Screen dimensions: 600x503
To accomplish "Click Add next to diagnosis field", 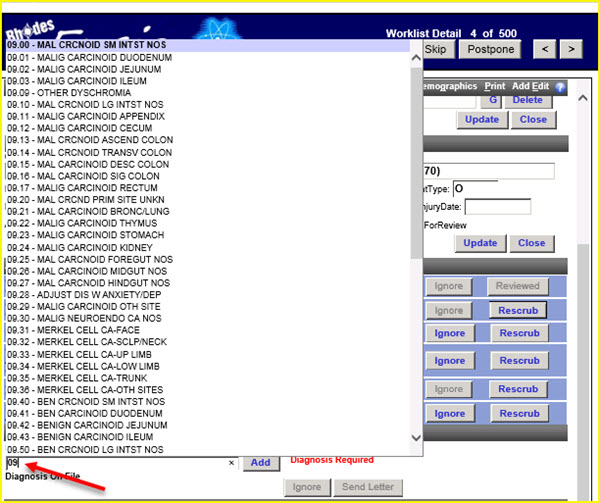I will 260,463.
